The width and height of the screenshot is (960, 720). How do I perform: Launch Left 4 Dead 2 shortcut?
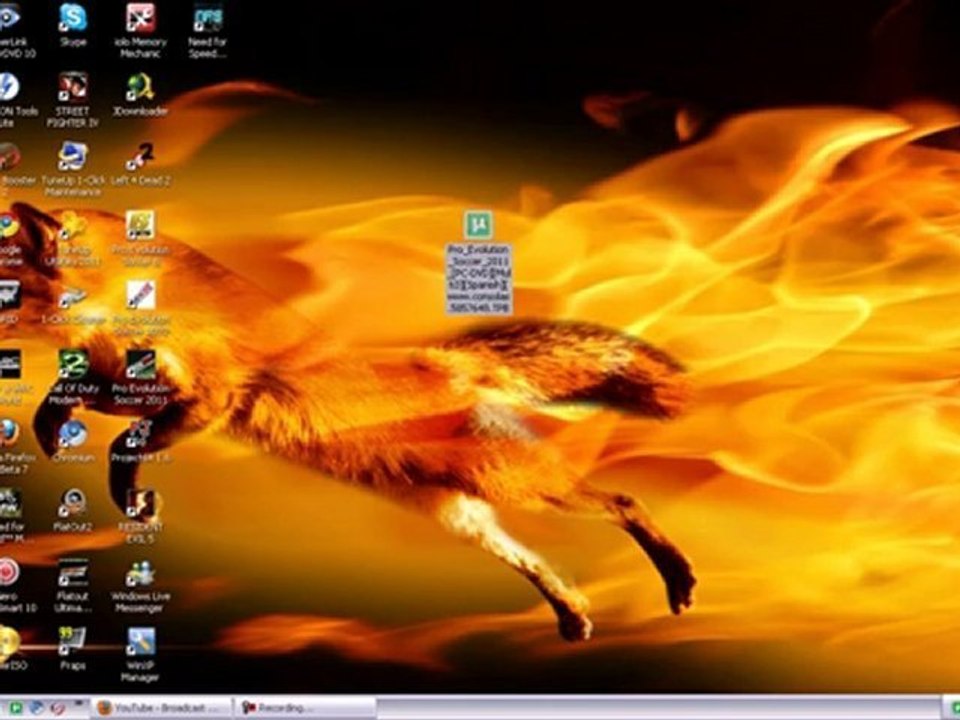140,163
